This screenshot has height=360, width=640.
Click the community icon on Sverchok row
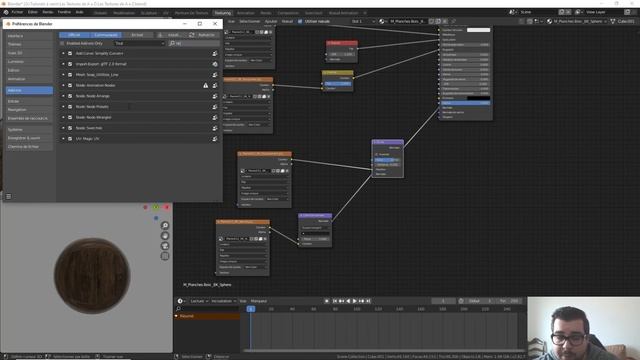(x=215, y=128)
